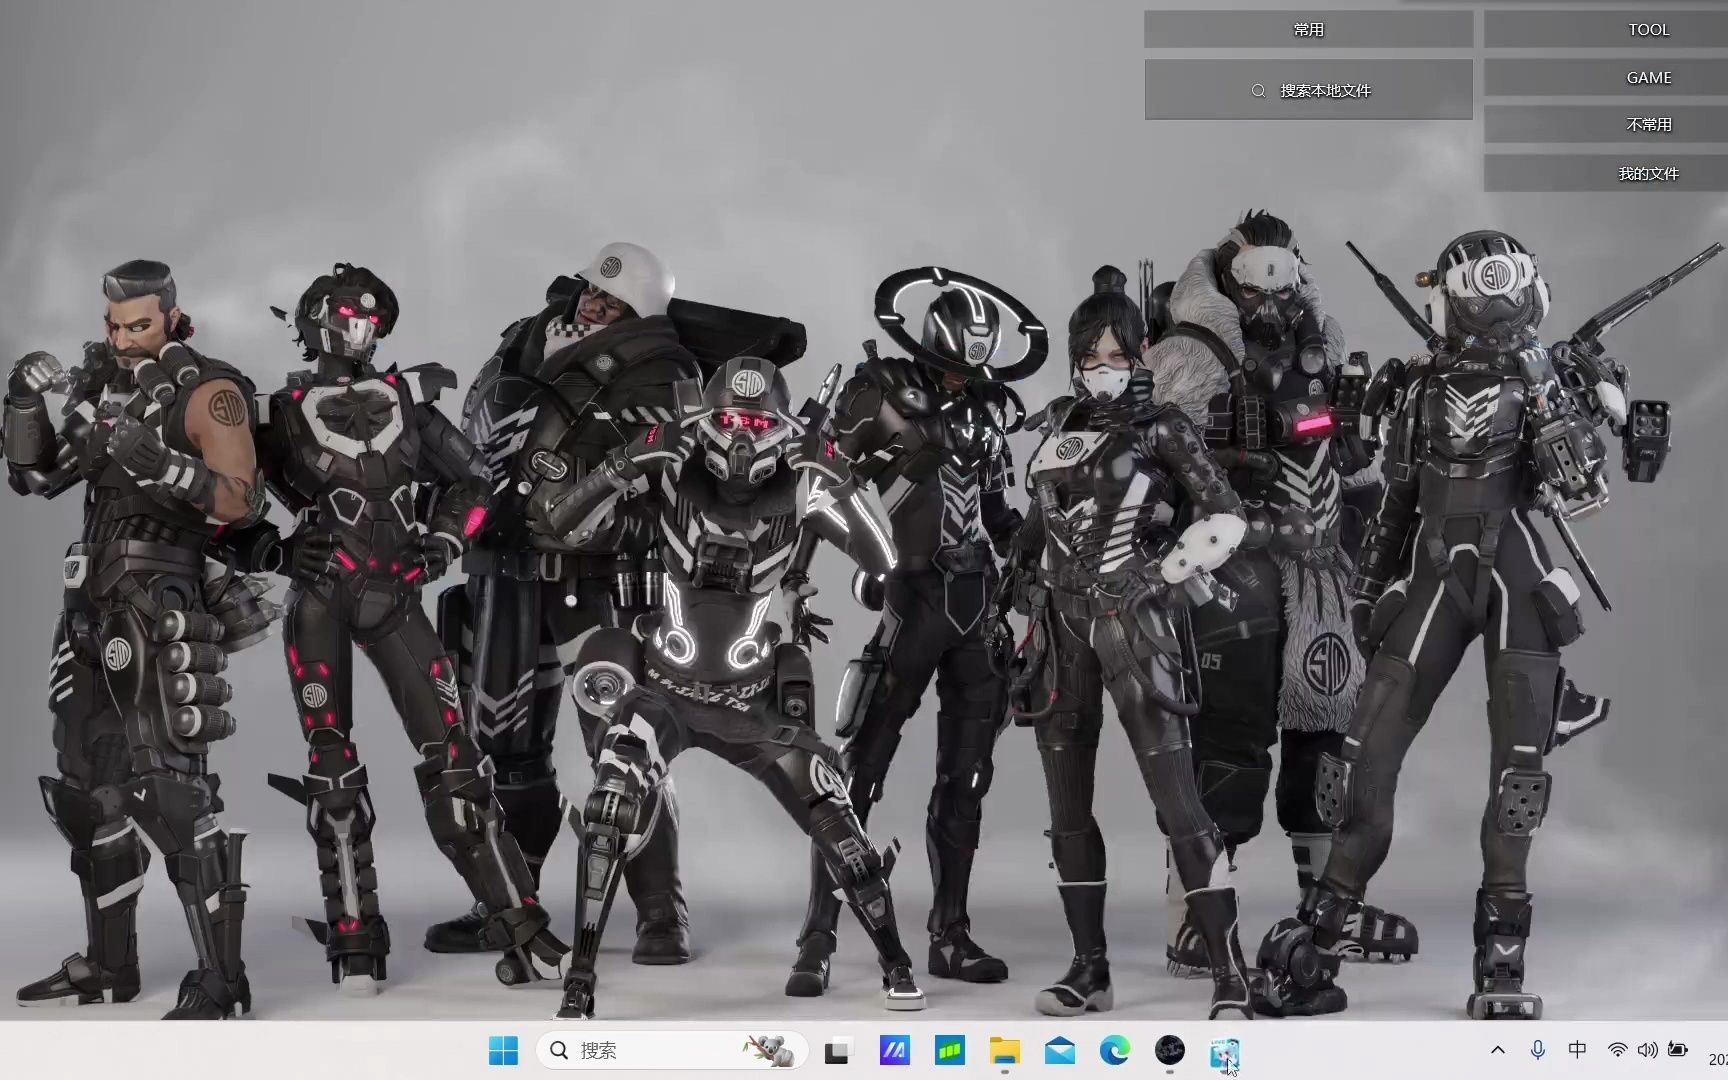Open the 常用 desktop tab
The width and height of the screenshot is (1728, 1080).
click(1308, 30)
